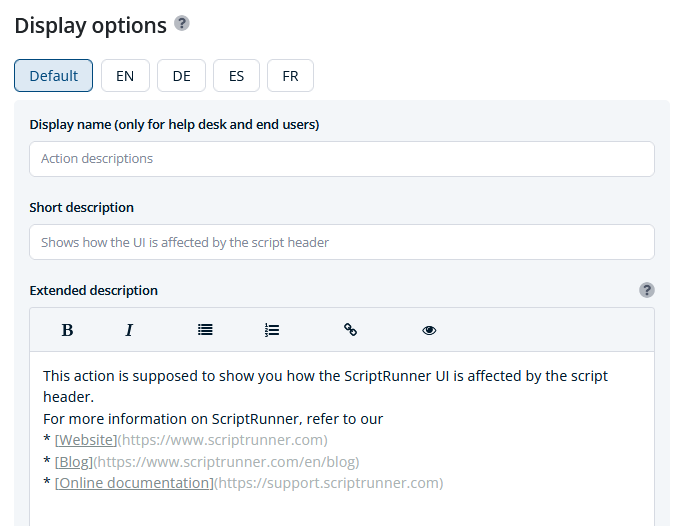Click the URL text (https://www.scriptrunner.com)
This screenshot has height=526, width=680.
[x=222, y=440]
